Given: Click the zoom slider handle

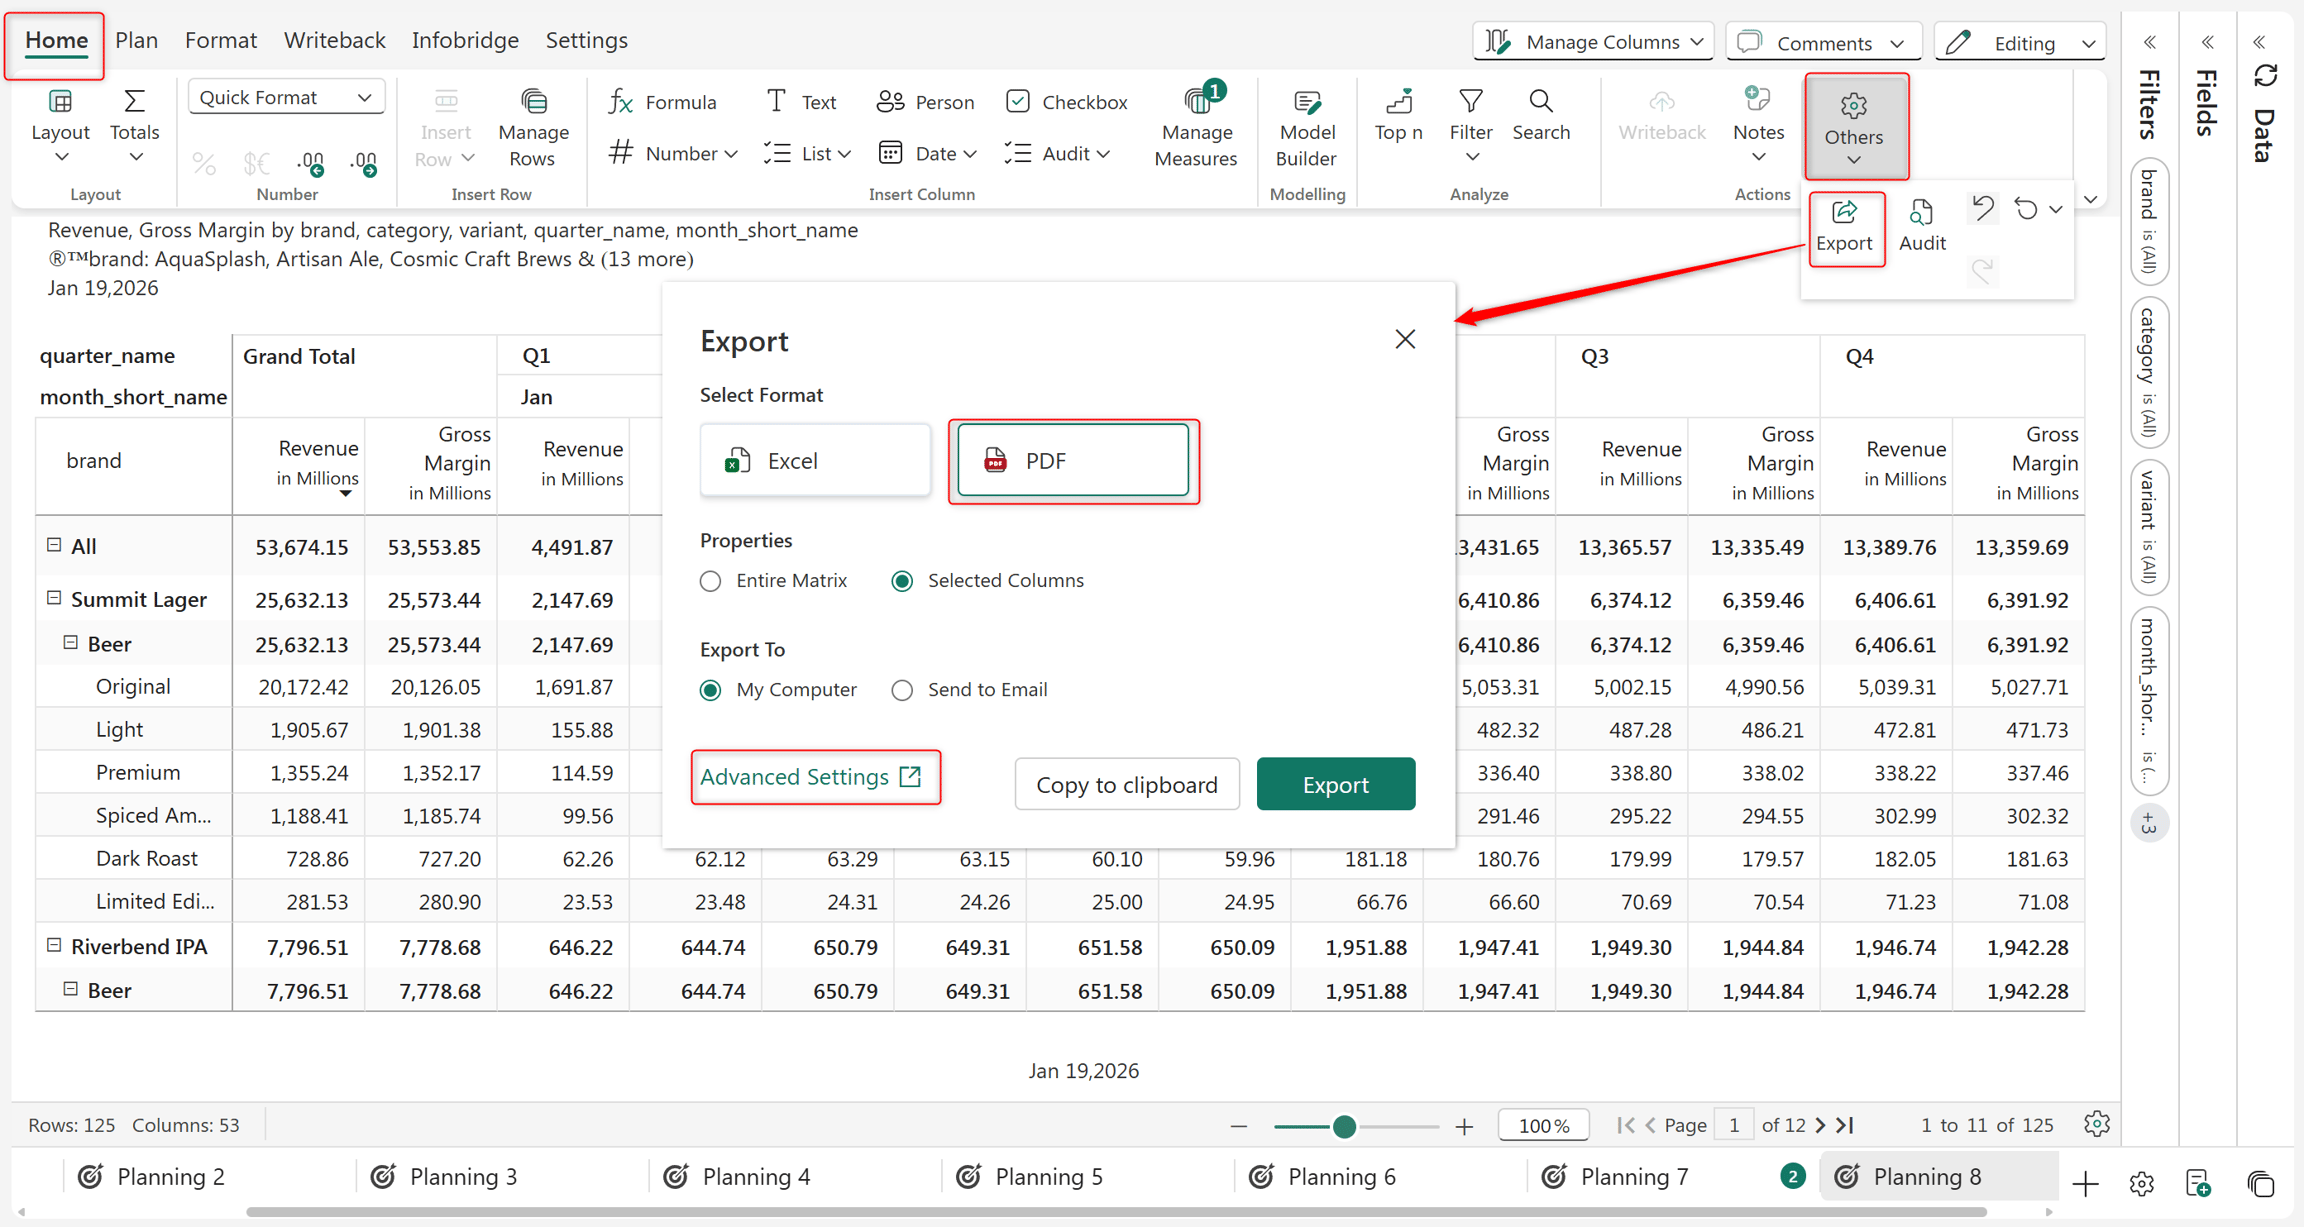Looking at the screenshot, I should 1344,1127.
